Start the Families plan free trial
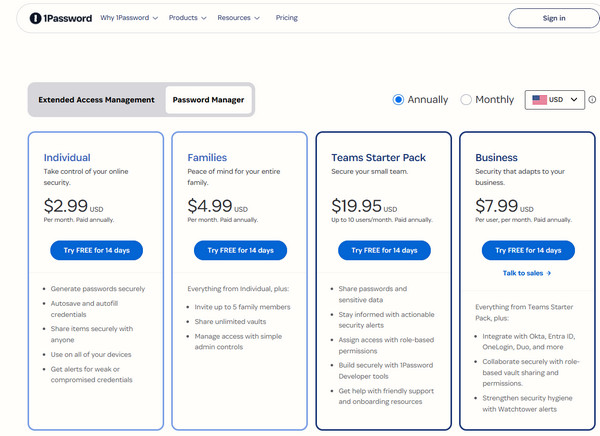Viewport: 600px width, 436px height. pos(240,250)
